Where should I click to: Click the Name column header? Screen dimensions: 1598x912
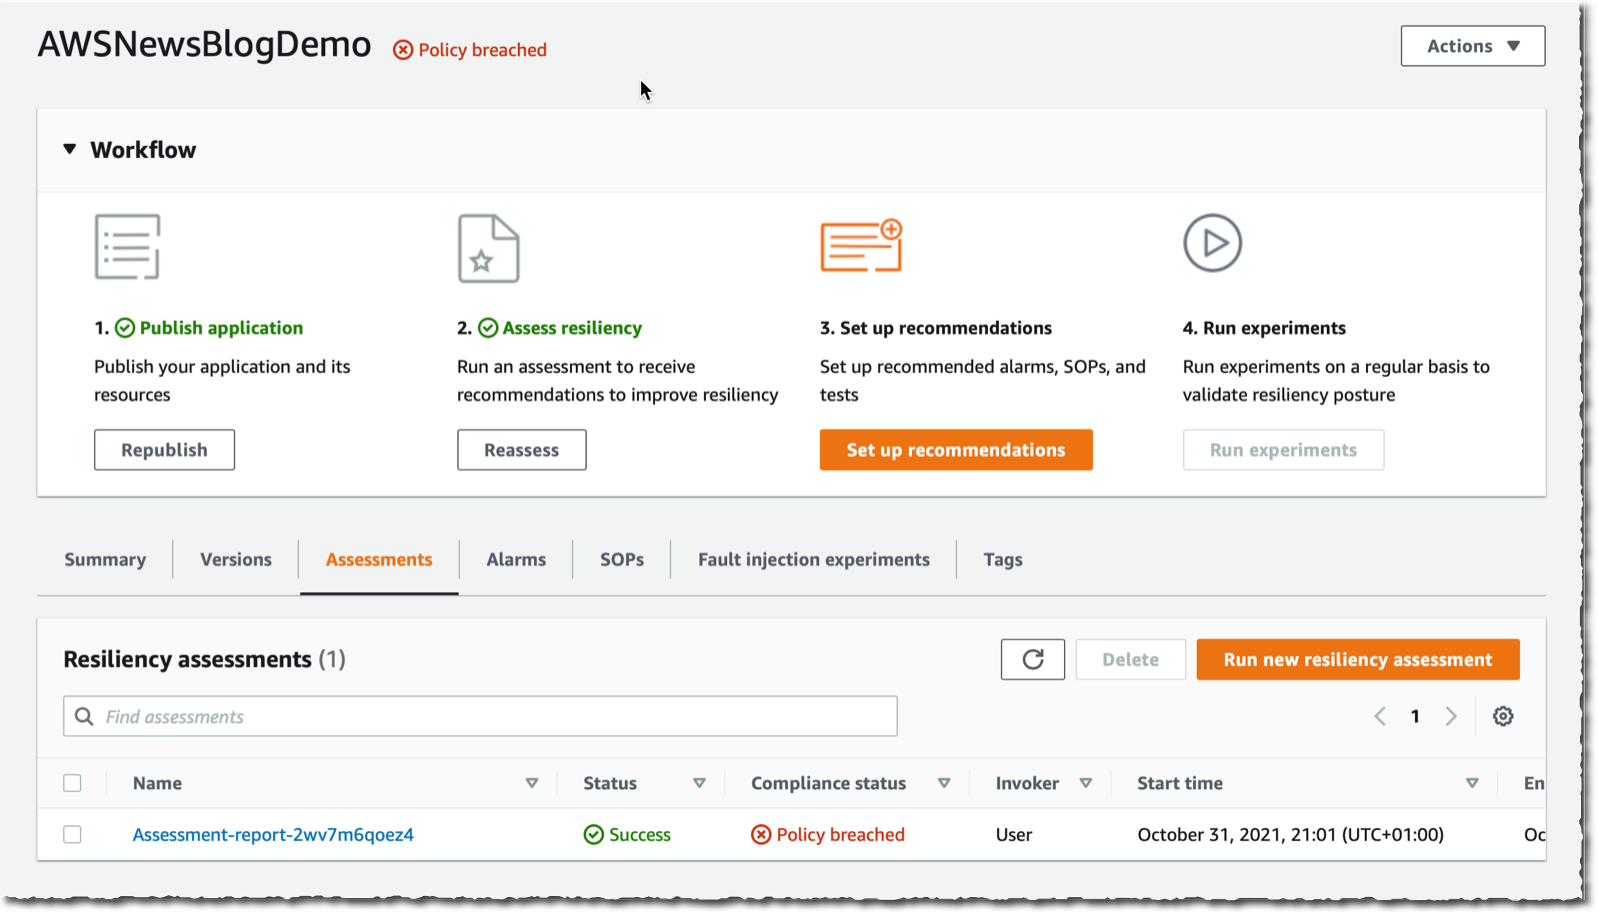(157, 783)
